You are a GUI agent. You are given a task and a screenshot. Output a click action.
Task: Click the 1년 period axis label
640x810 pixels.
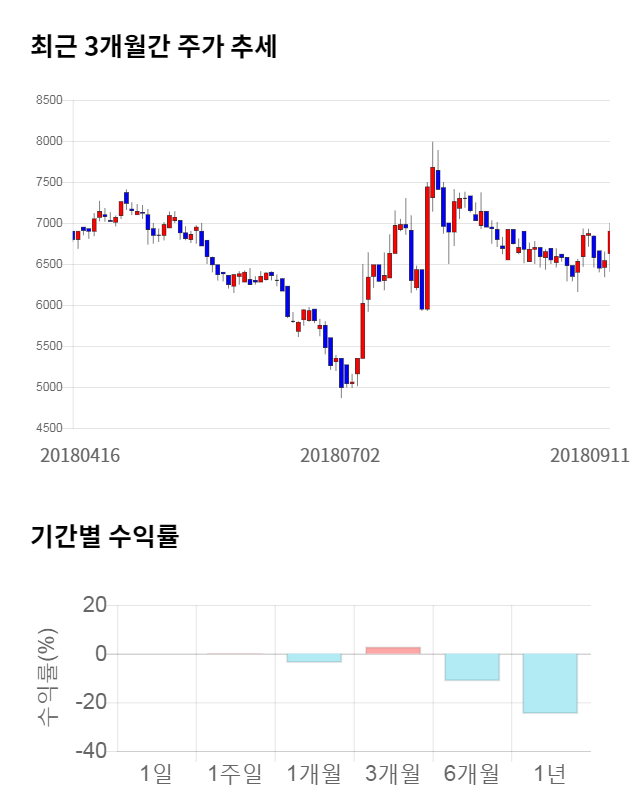[x=550, y=773]
